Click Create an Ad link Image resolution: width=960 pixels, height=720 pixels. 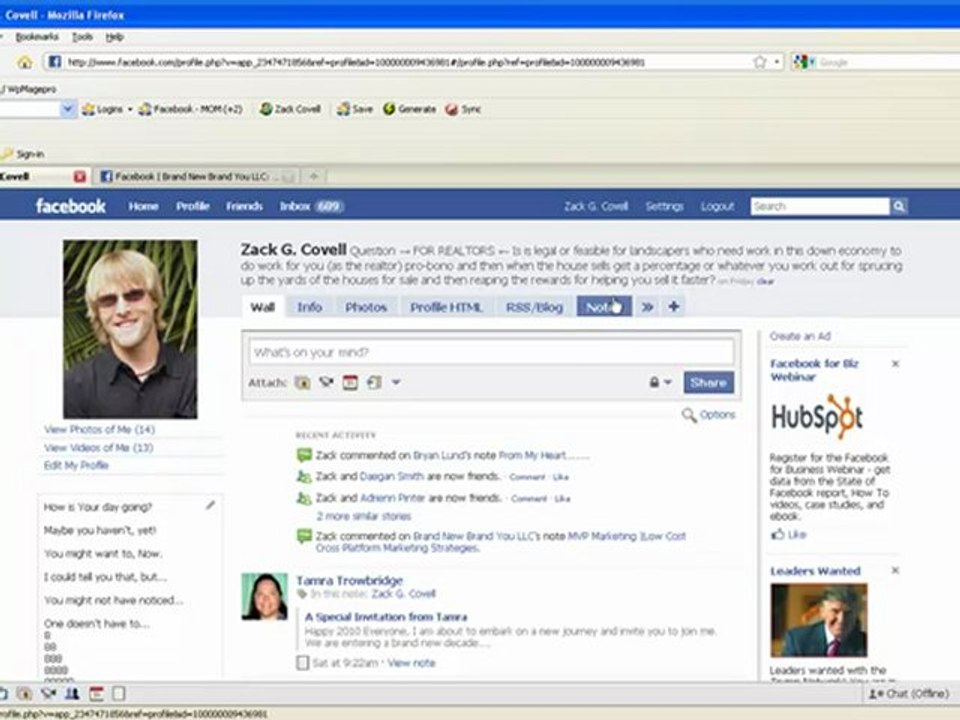800,336
